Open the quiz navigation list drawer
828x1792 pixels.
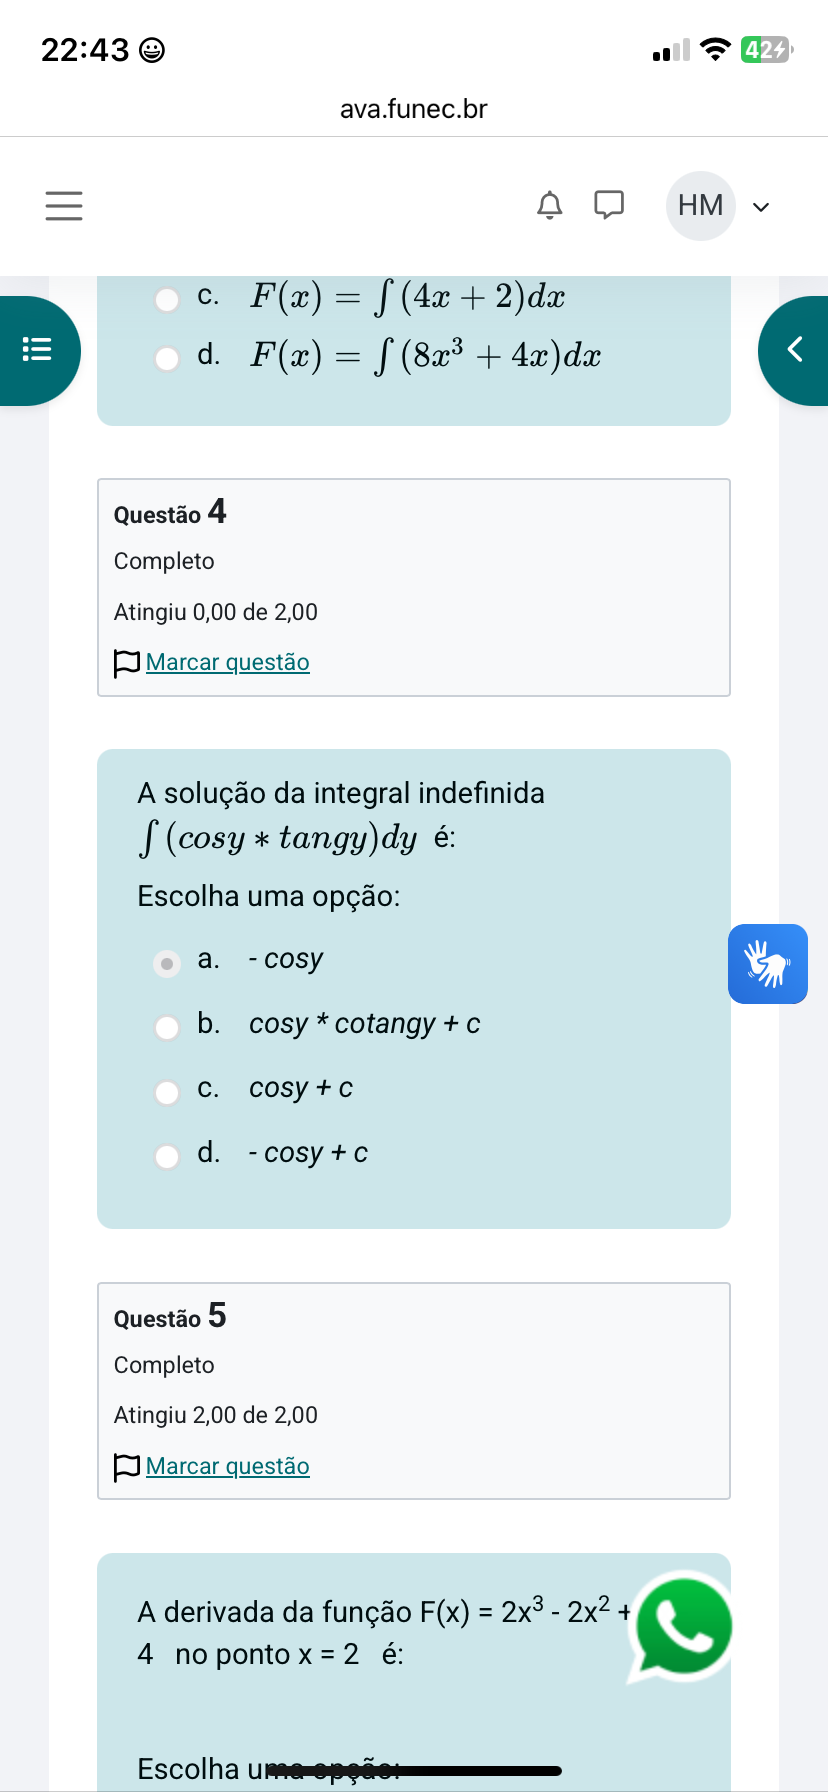(x=38, y=350)
